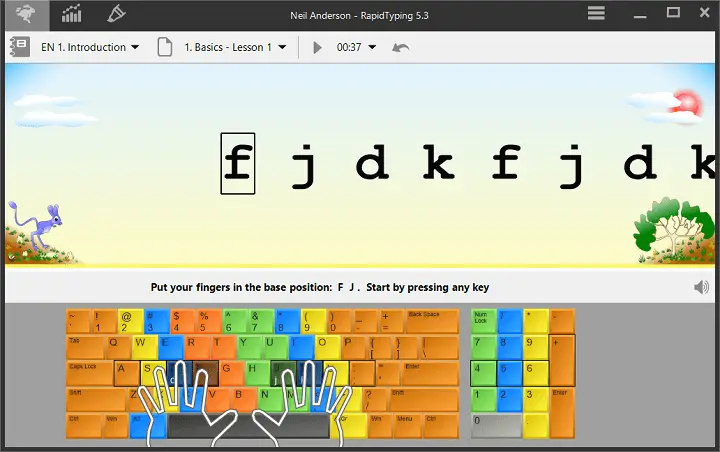The height and width of the screenshot is (452, 720).
Task: Click the Enter key on main virtual keyboard
Action: (430, 373)
